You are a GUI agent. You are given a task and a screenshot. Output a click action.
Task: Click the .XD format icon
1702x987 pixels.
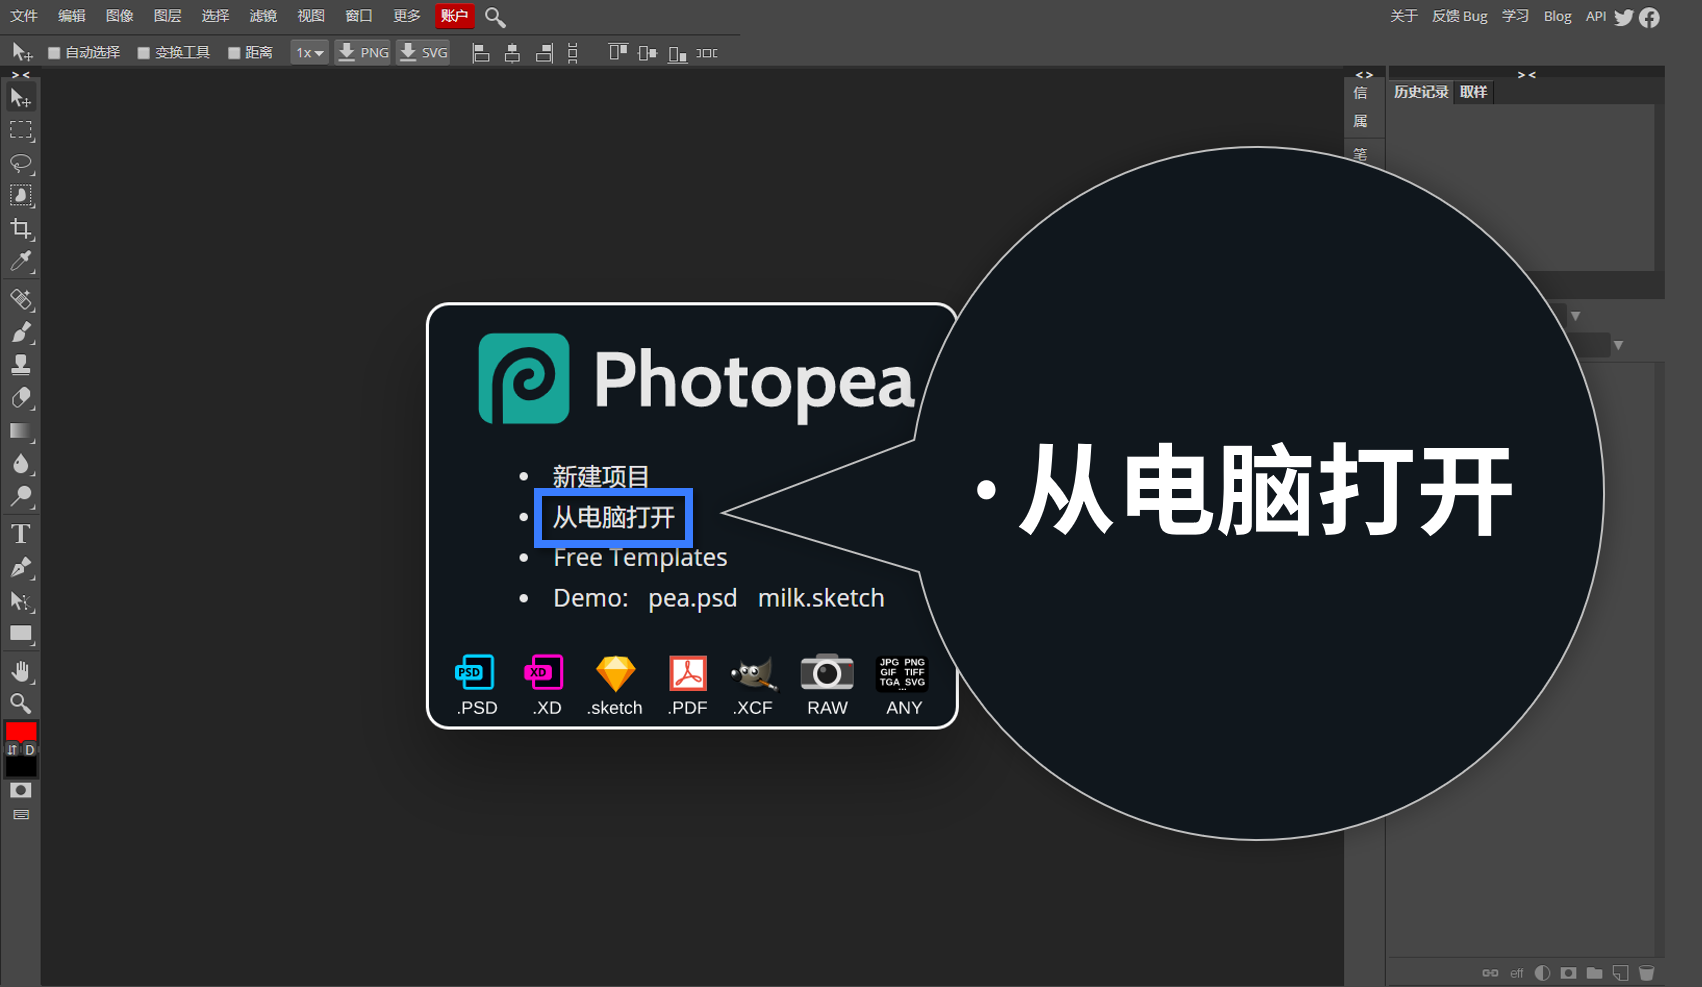click(546, 686)
